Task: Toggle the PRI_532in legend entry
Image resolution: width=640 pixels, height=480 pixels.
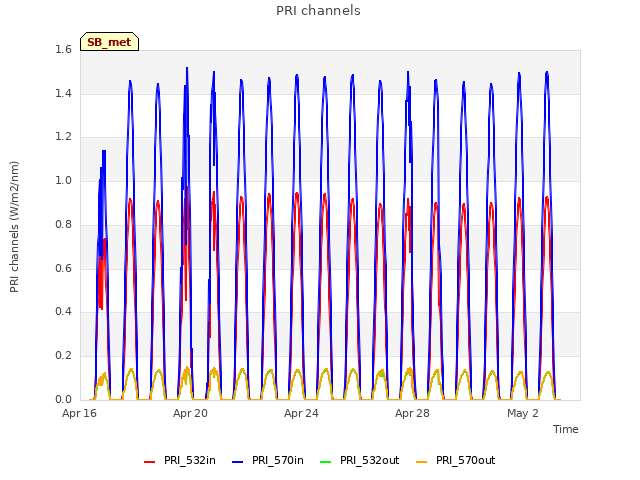Action: click(180, 460)
